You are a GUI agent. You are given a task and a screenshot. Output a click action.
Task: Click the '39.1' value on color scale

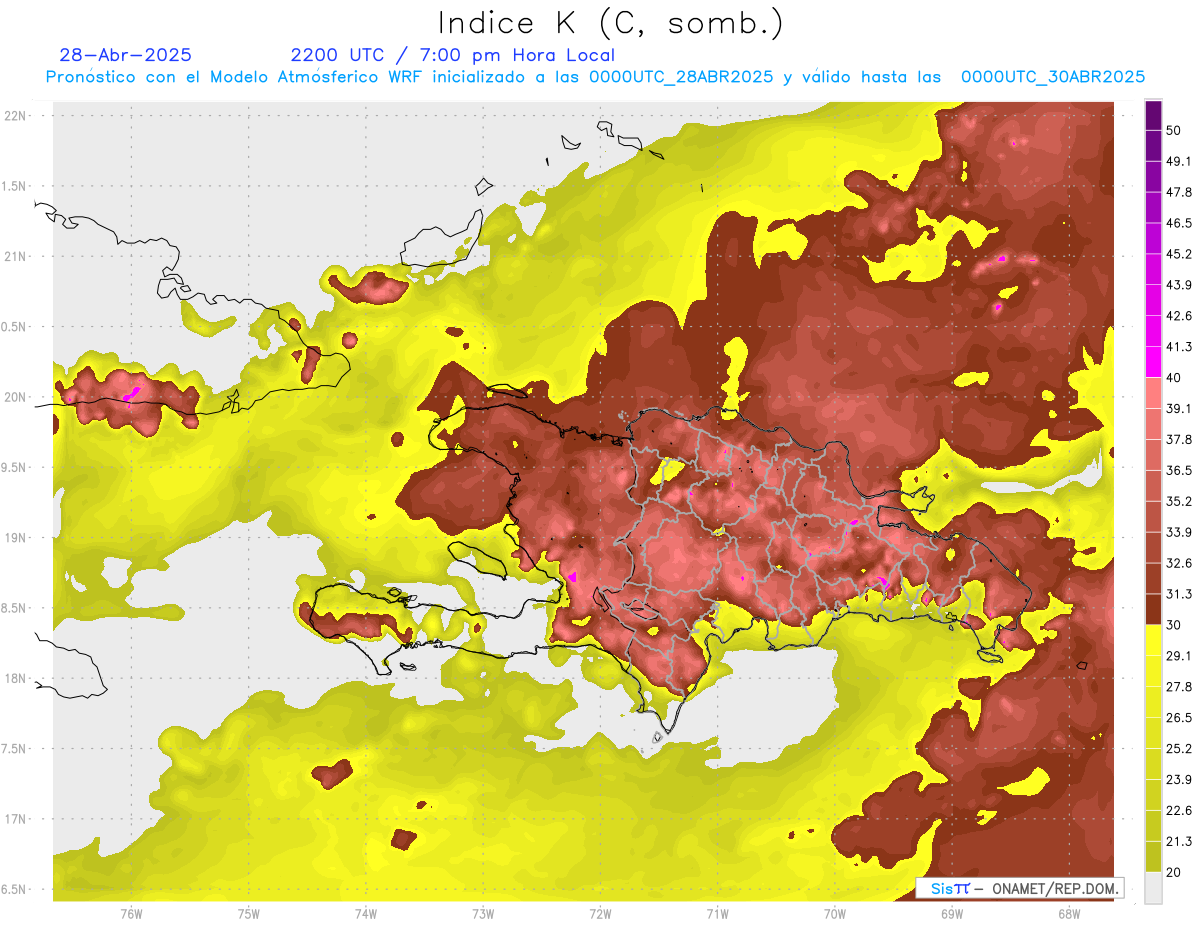(1178, 409)
